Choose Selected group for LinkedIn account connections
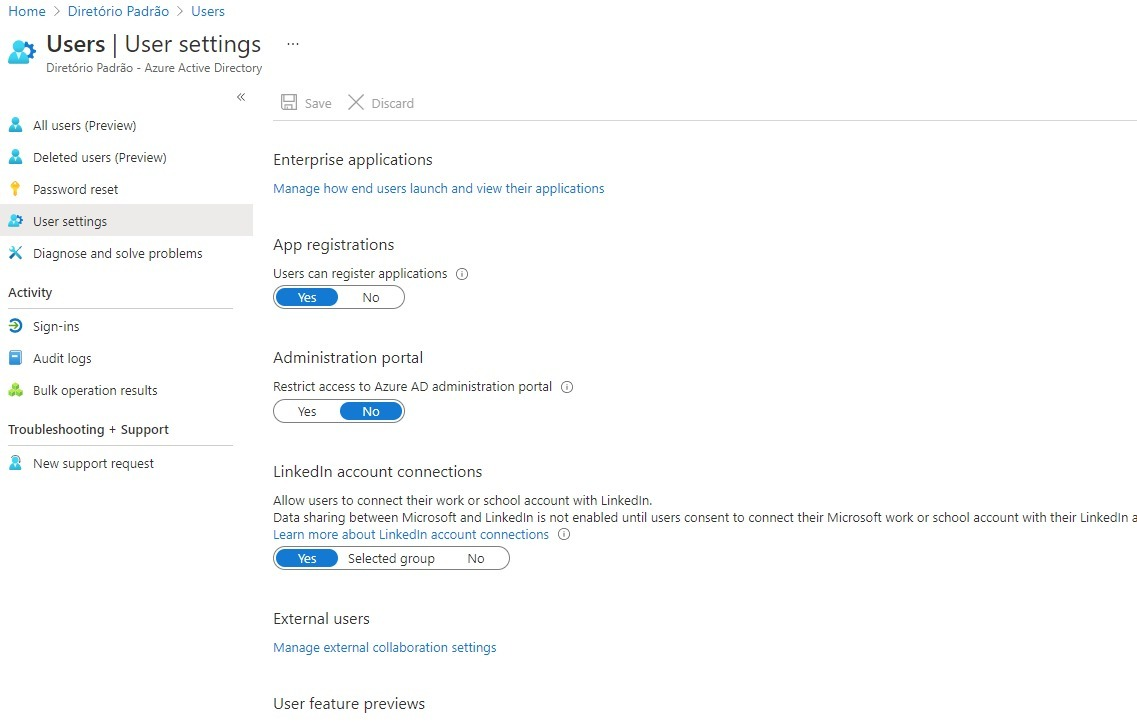 click(391, 558)
